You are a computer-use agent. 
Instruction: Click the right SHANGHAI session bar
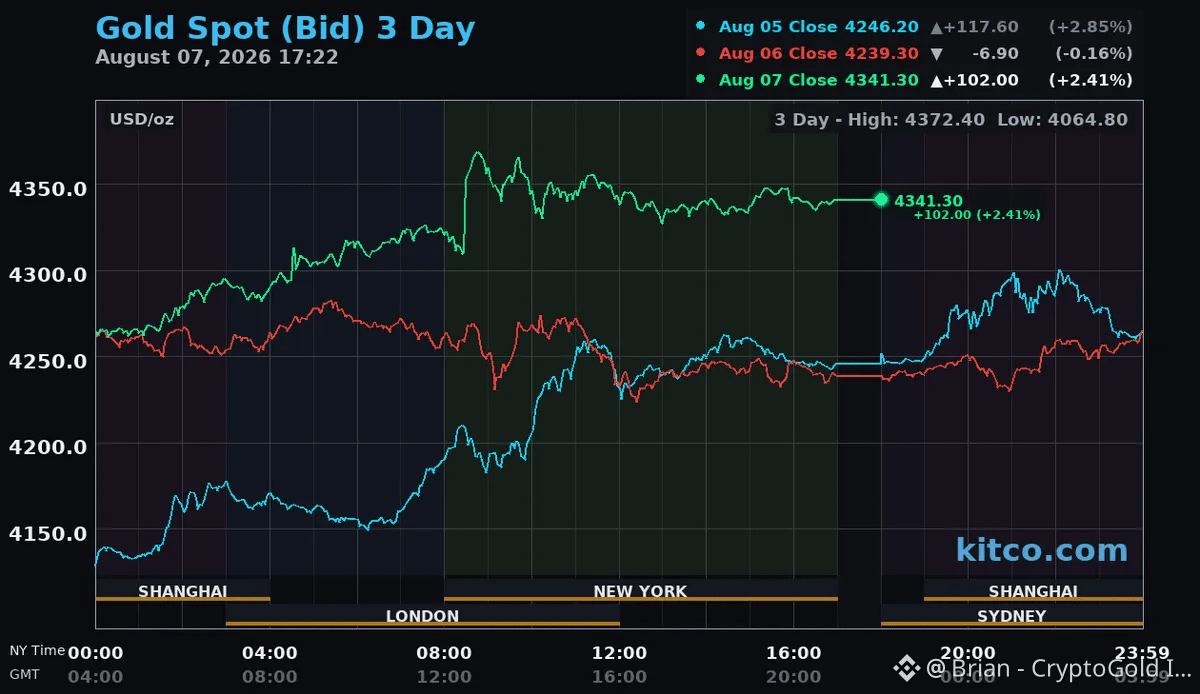[x=1033, y=591]
